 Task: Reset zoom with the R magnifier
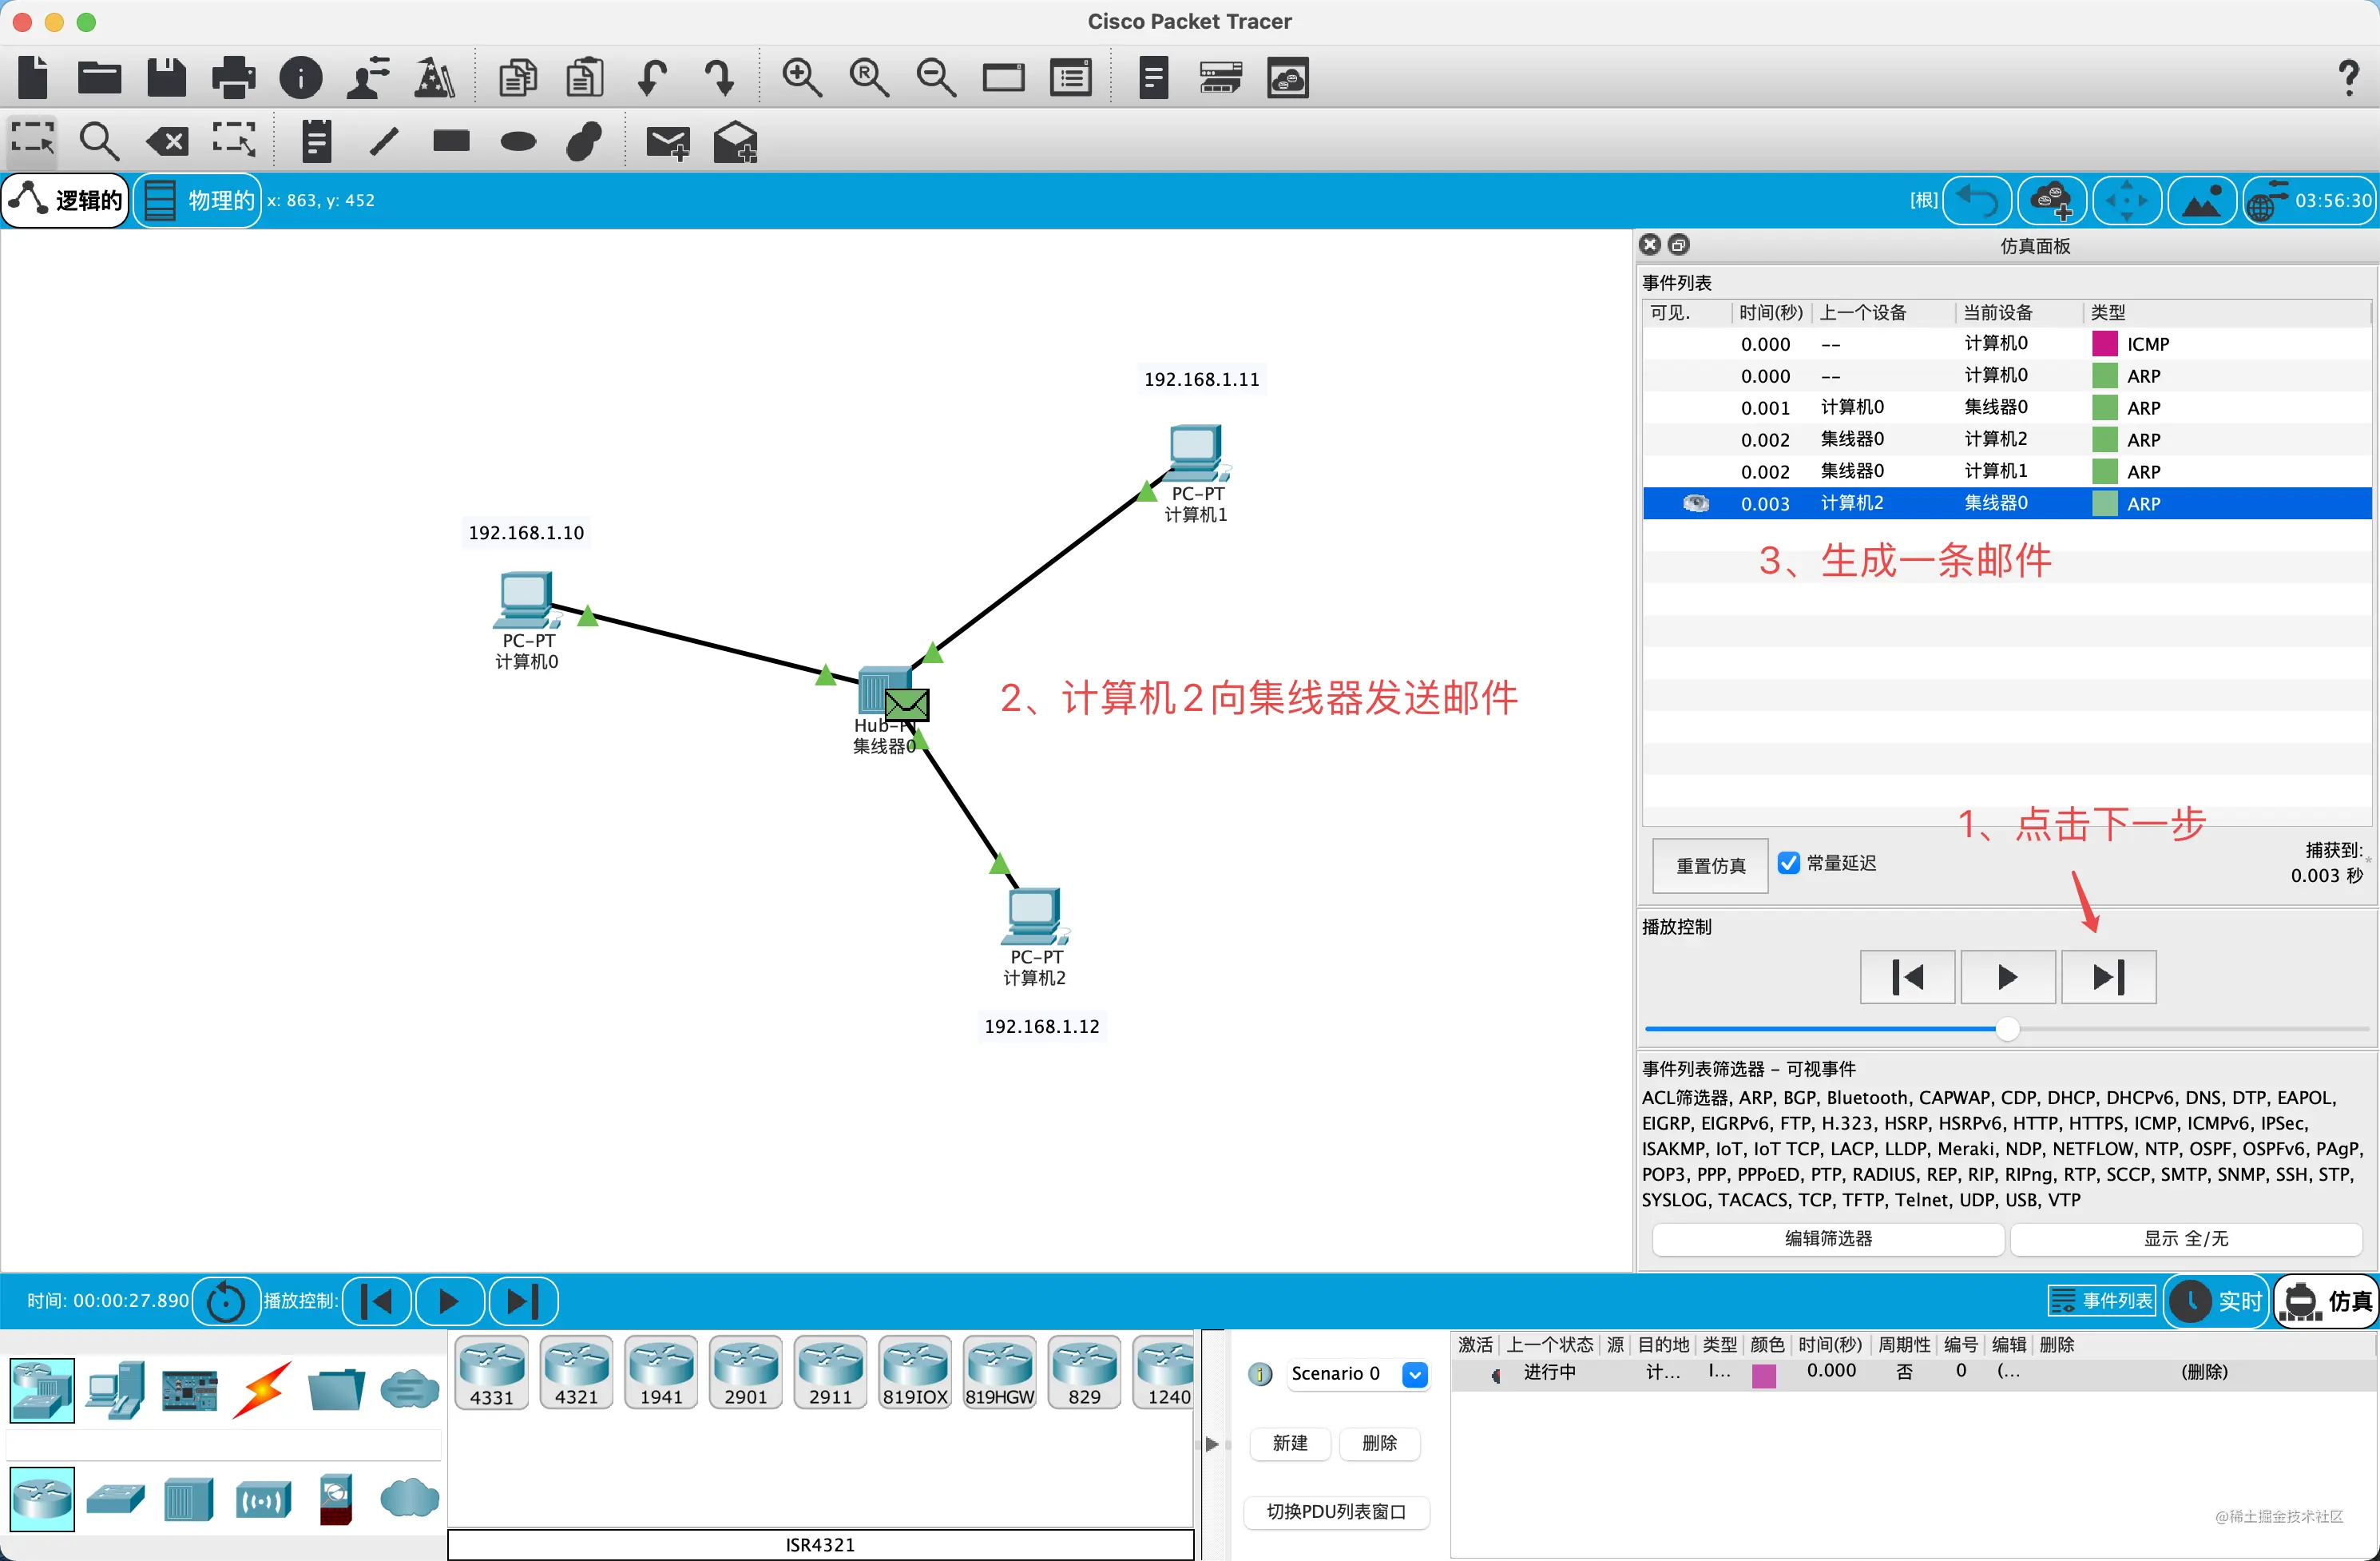[x=869, y=77]
